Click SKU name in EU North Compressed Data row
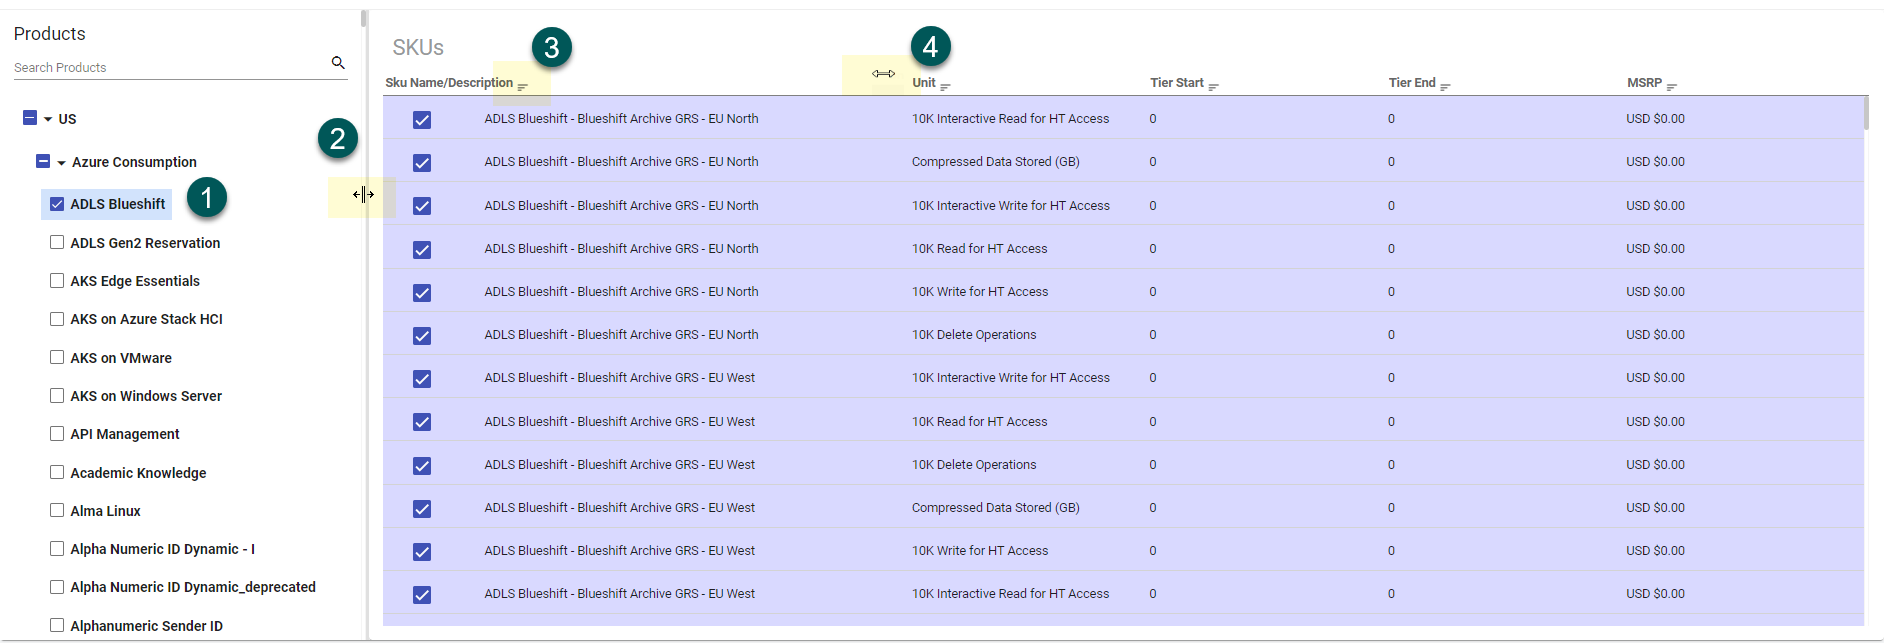 point(621,162)
